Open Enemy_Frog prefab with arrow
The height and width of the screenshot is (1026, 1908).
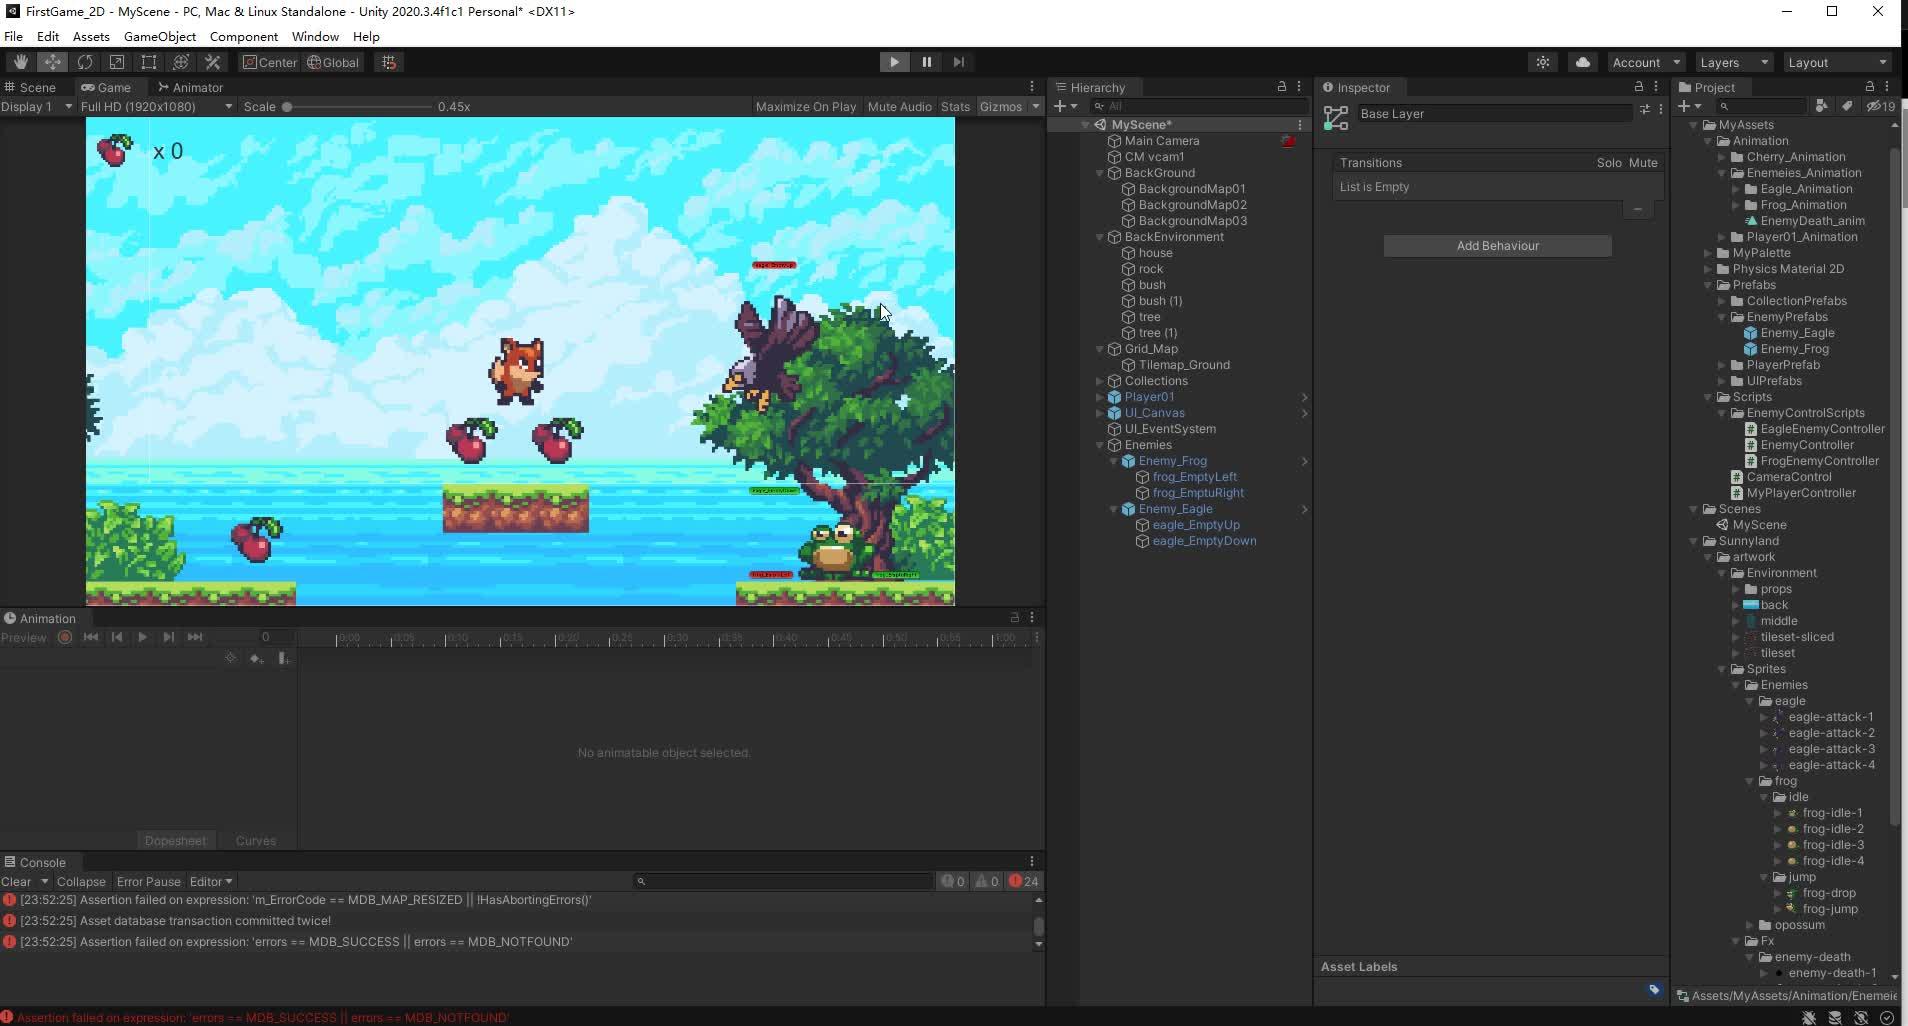coord(1304,461)
